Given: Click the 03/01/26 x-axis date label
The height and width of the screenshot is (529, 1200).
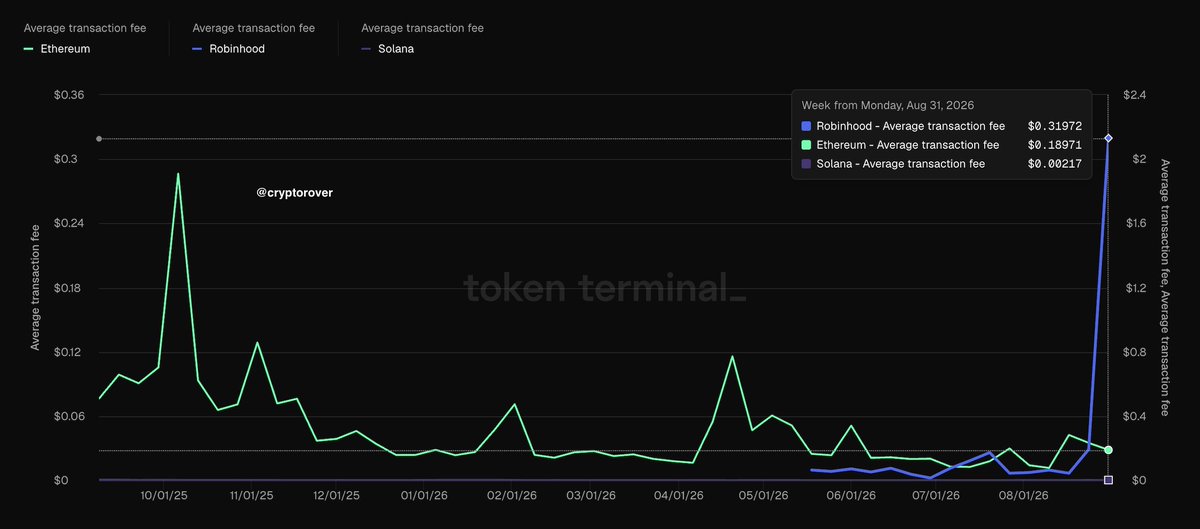Looking at the screenshot, I should (x=591, y=495).
